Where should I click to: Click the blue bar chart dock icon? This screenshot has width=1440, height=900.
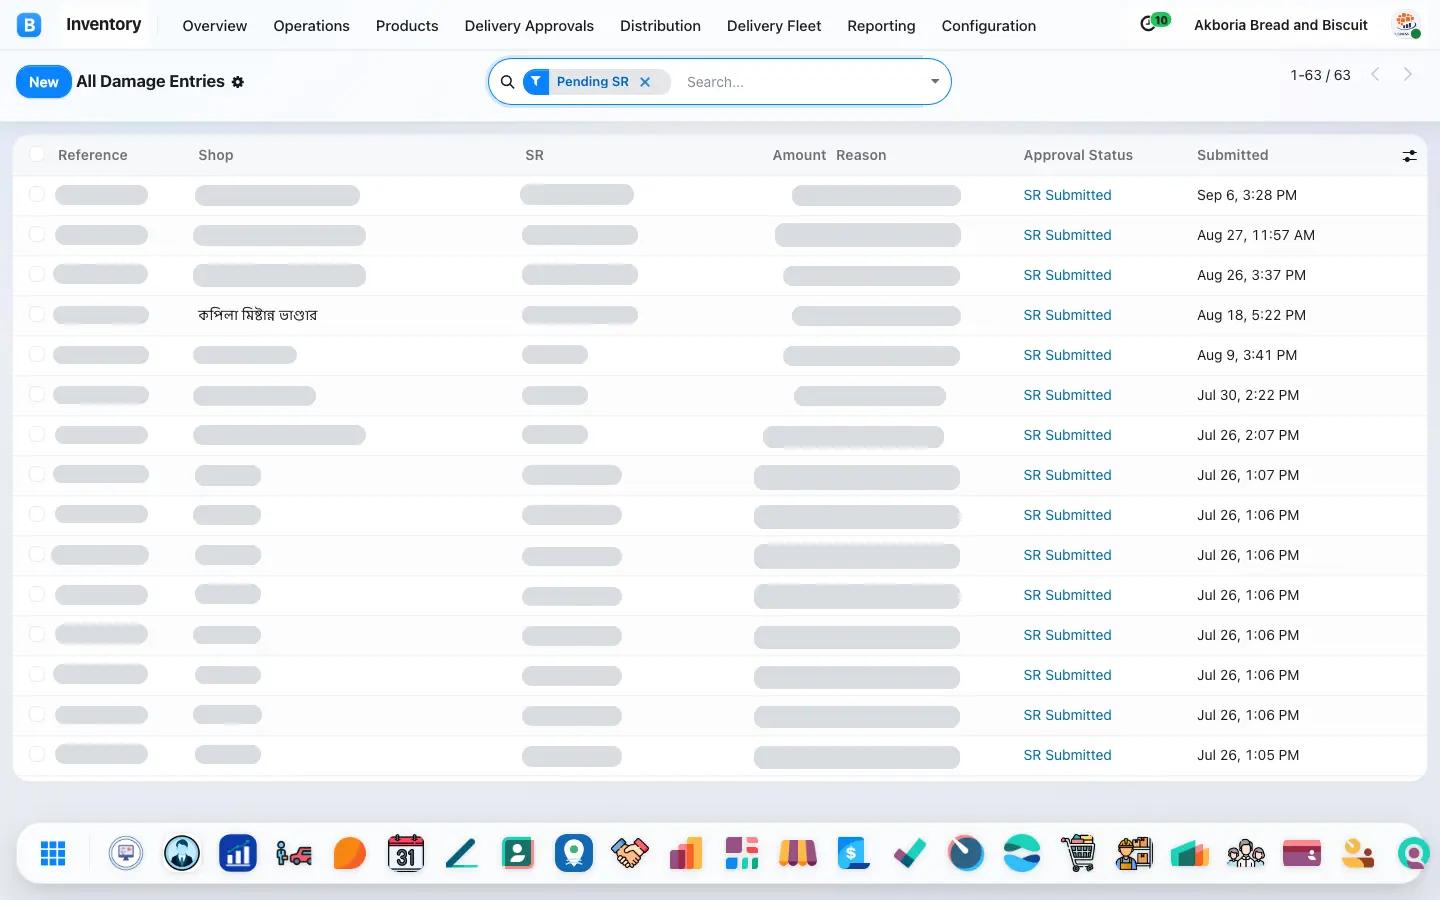238,853
